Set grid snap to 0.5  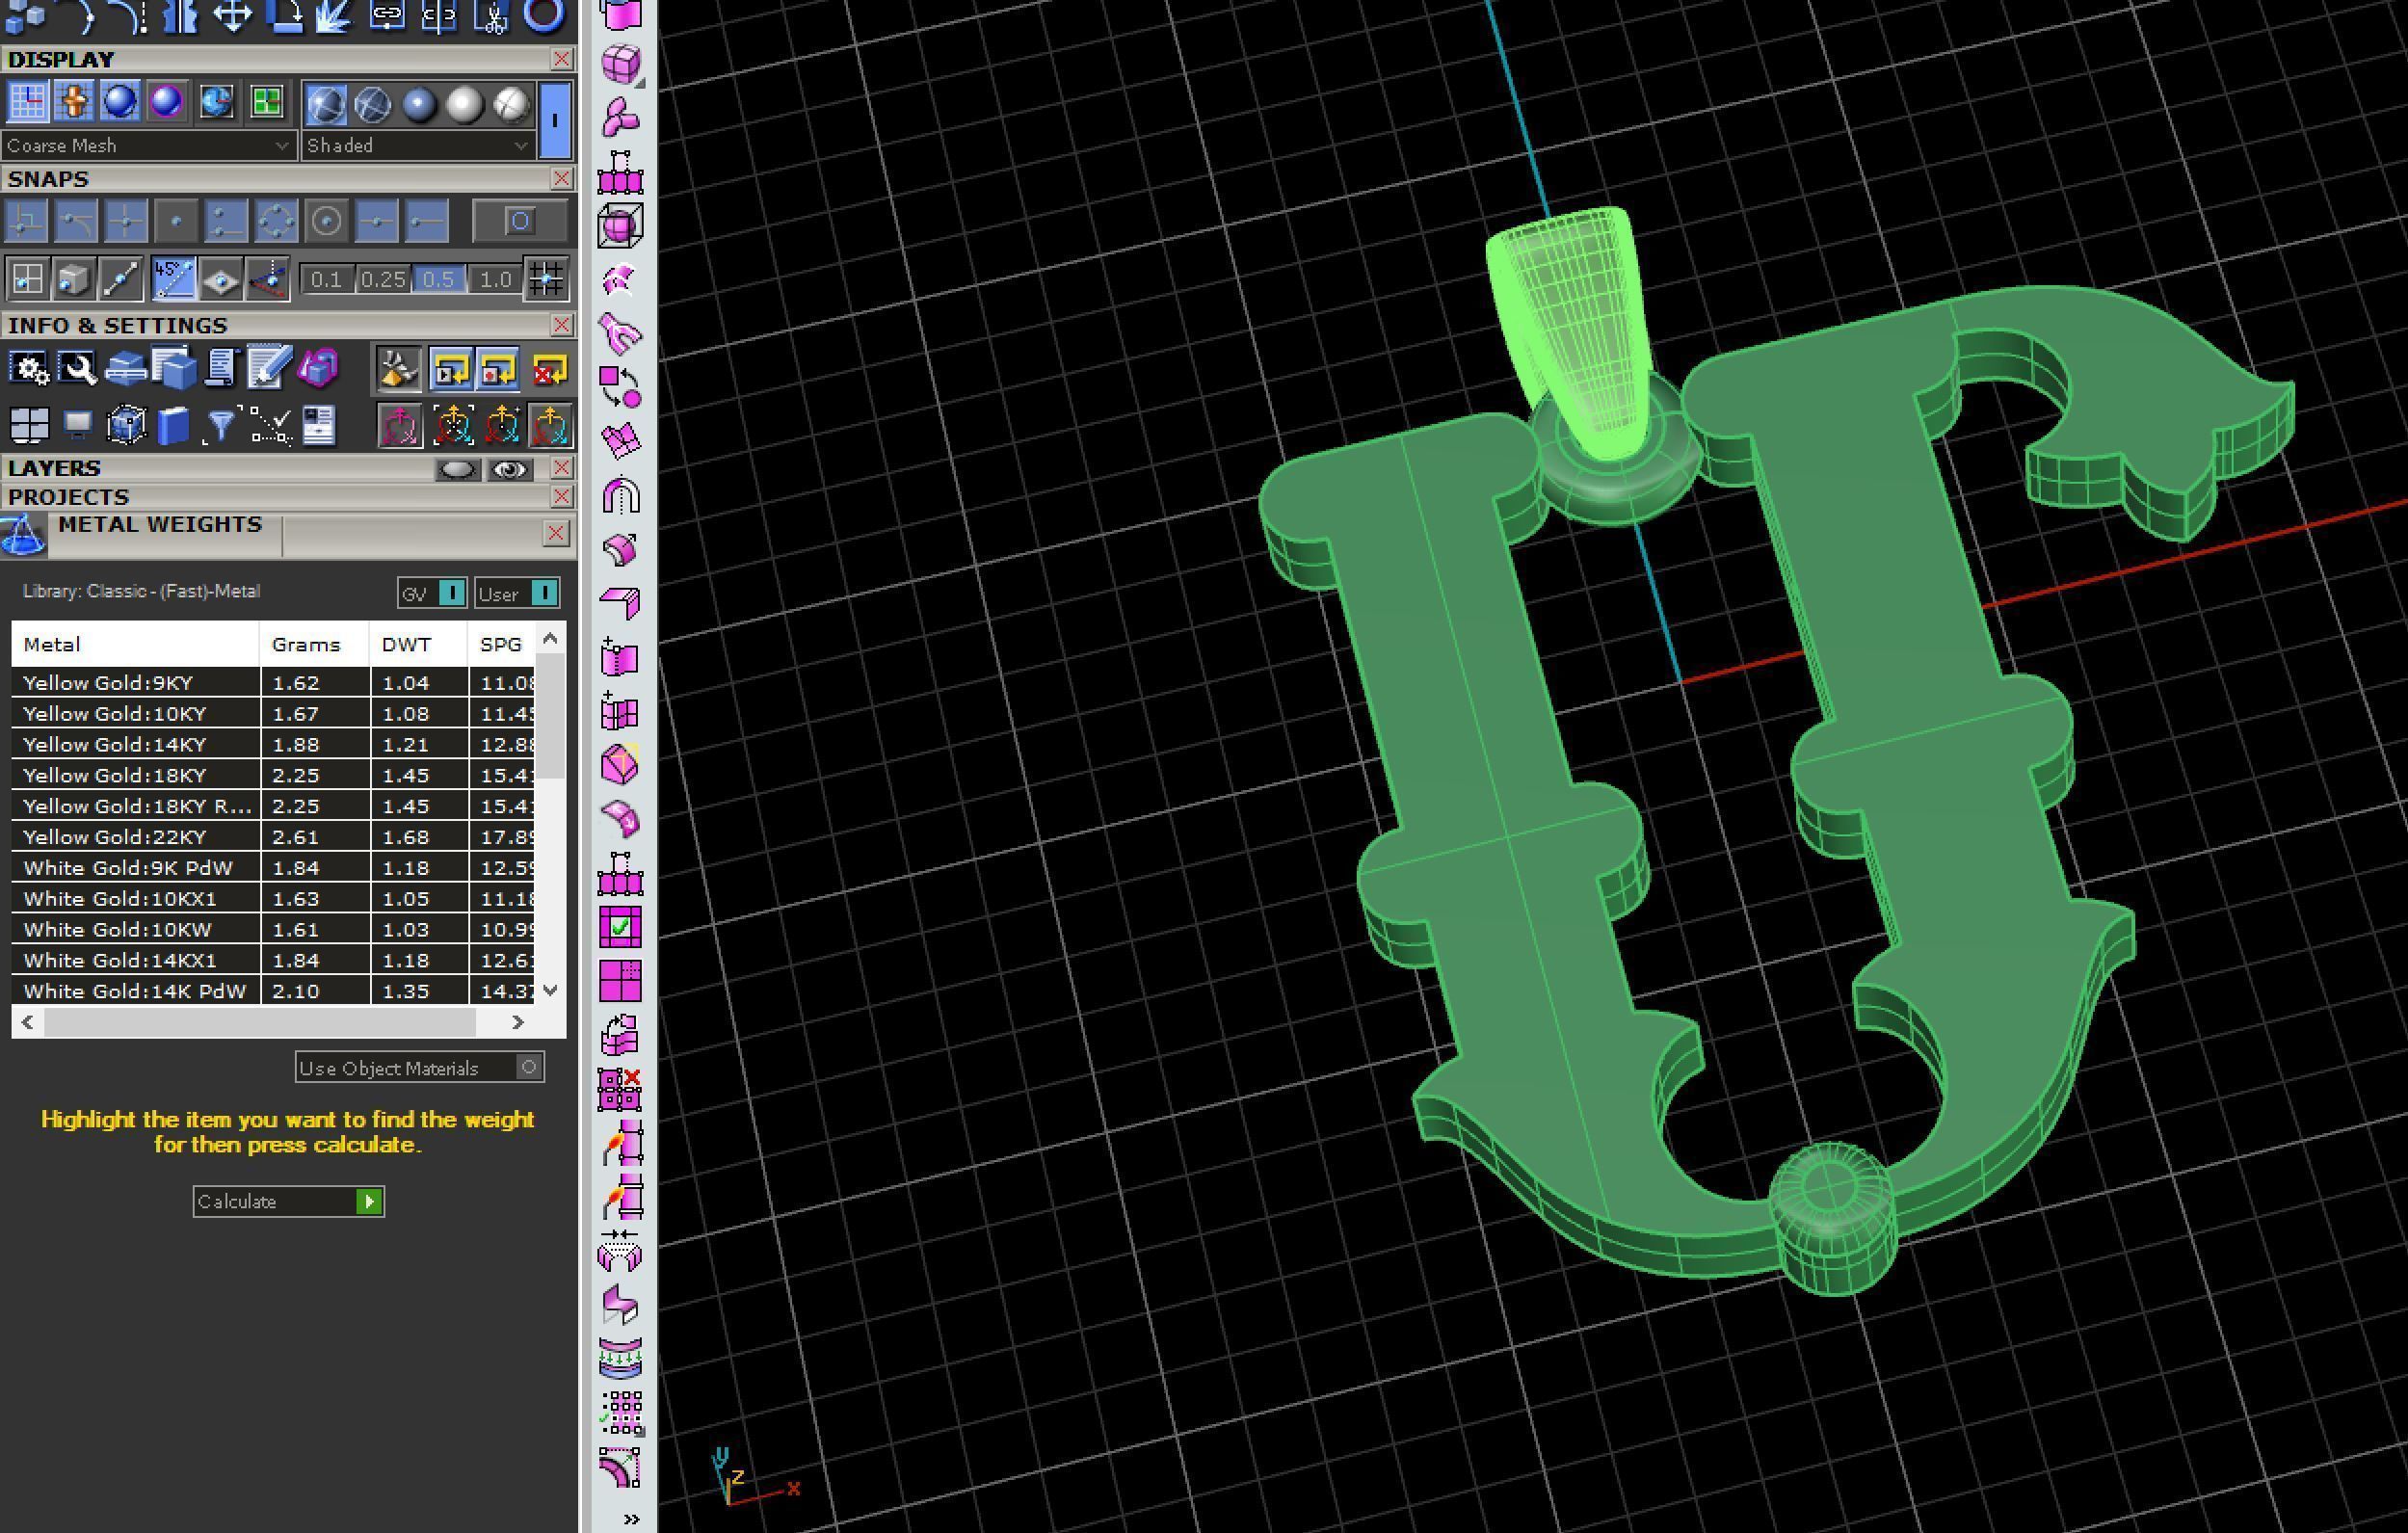point(438,280)
